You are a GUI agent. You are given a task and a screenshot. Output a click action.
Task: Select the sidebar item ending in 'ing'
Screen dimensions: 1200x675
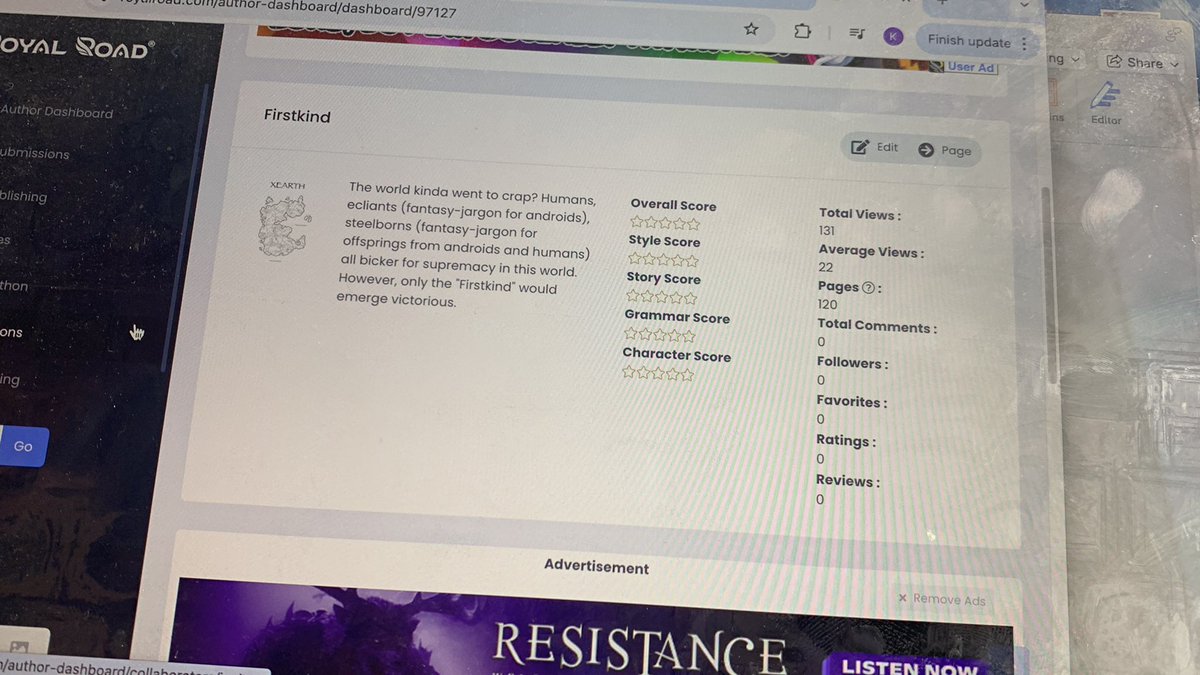point(10,380)
